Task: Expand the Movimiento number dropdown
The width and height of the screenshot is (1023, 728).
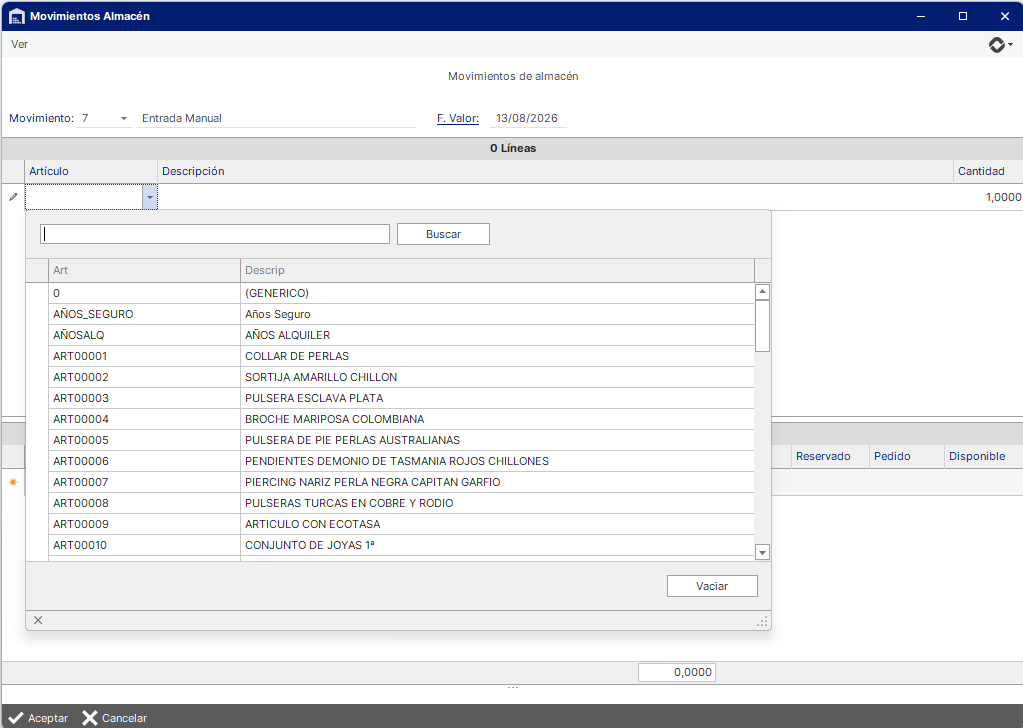Action: 123,119
